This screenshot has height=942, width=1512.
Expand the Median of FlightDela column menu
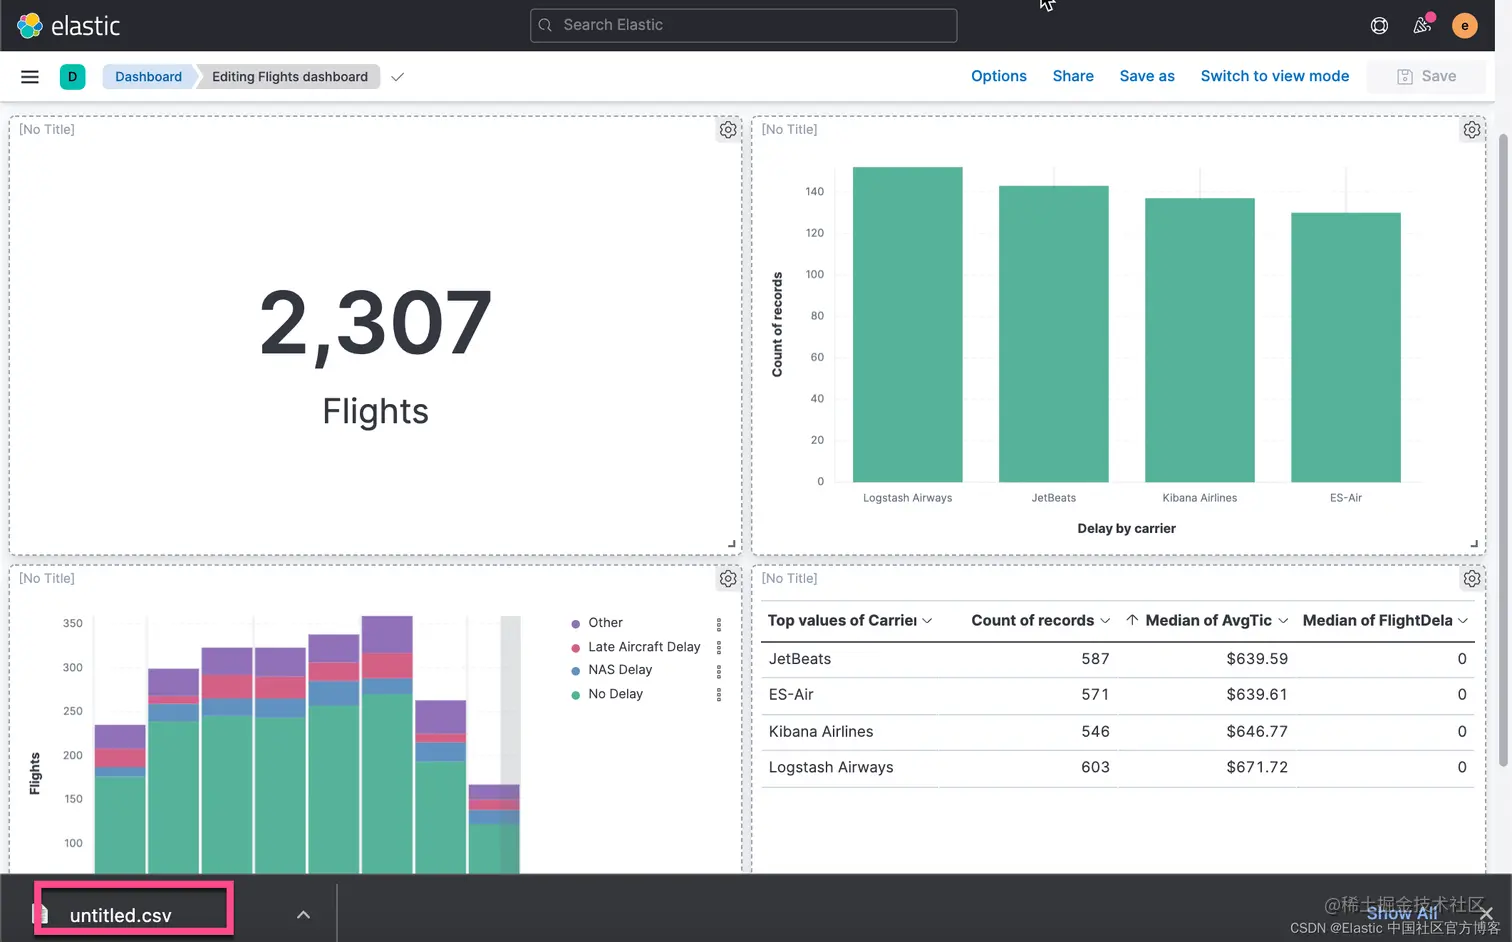coord(1463,621)
